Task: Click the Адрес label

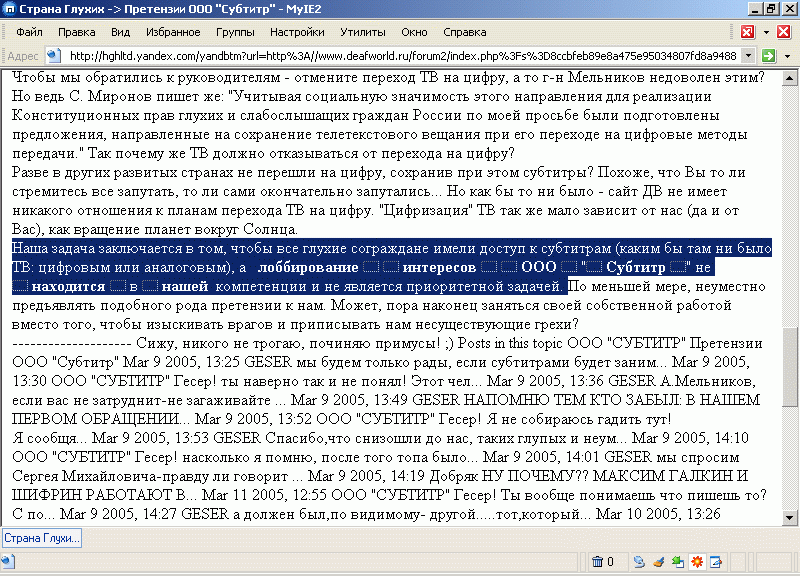Action: tap(23, 56)
